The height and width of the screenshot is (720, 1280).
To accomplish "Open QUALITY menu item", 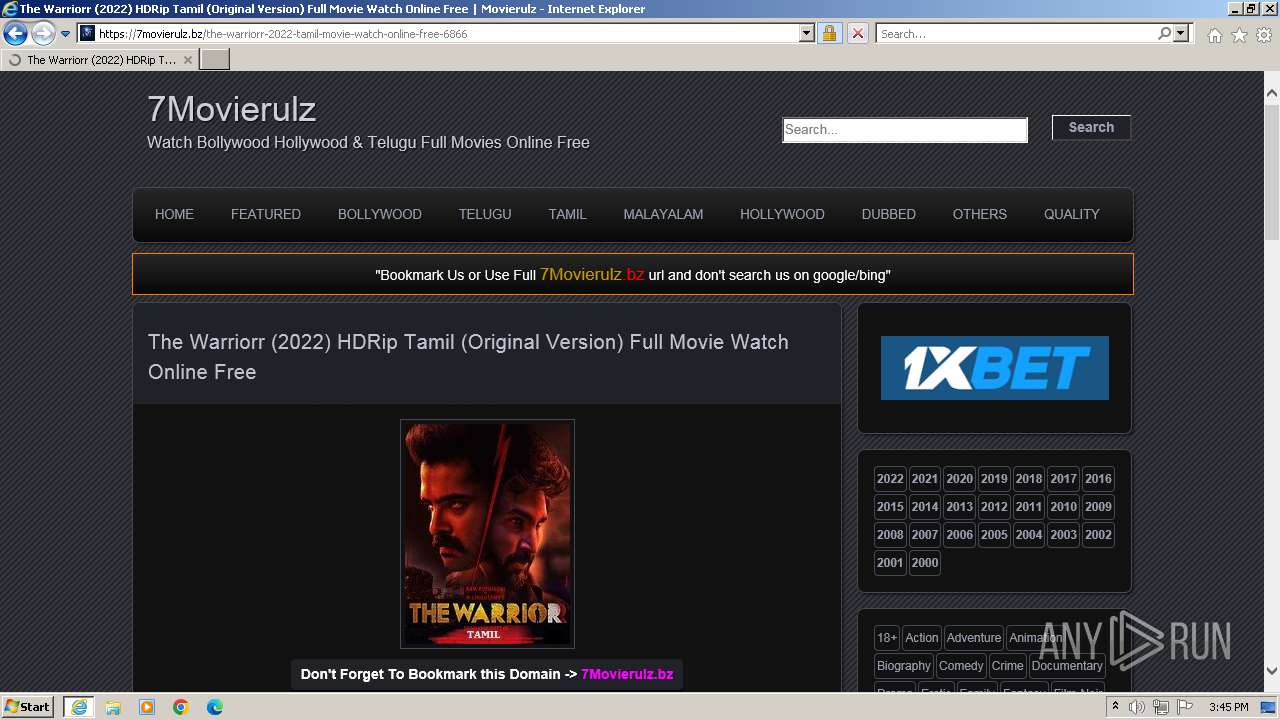I will [x=1072, y=214].
